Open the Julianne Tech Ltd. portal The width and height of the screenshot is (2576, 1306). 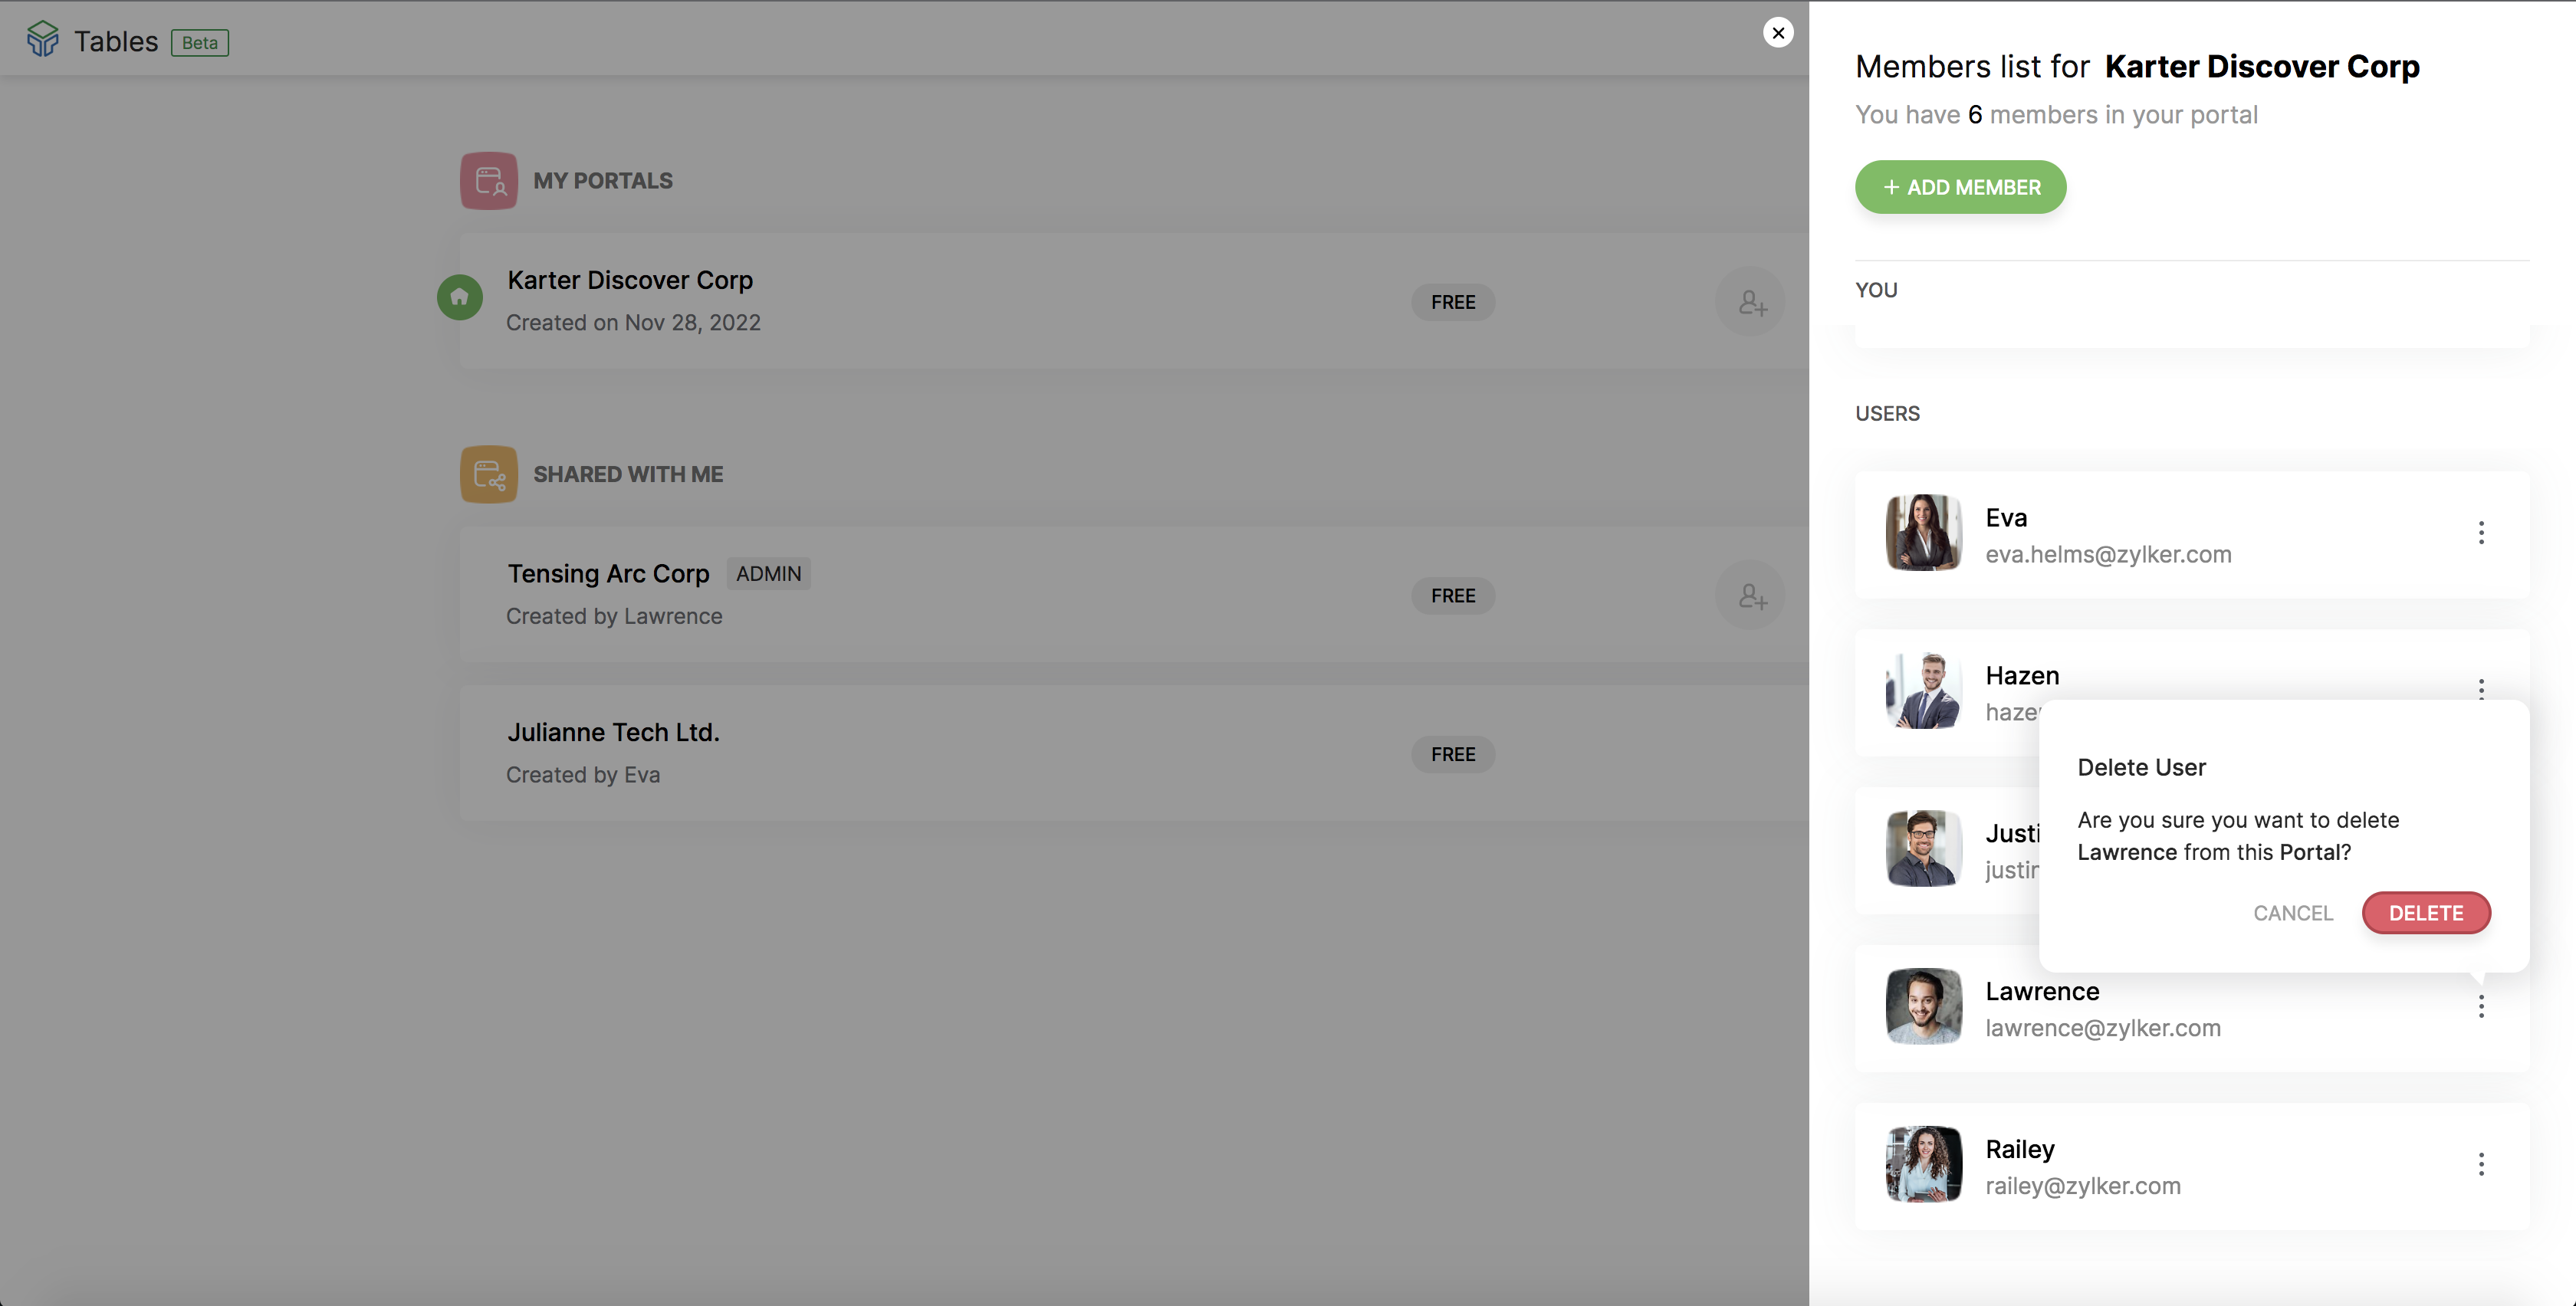click(613, 733)
